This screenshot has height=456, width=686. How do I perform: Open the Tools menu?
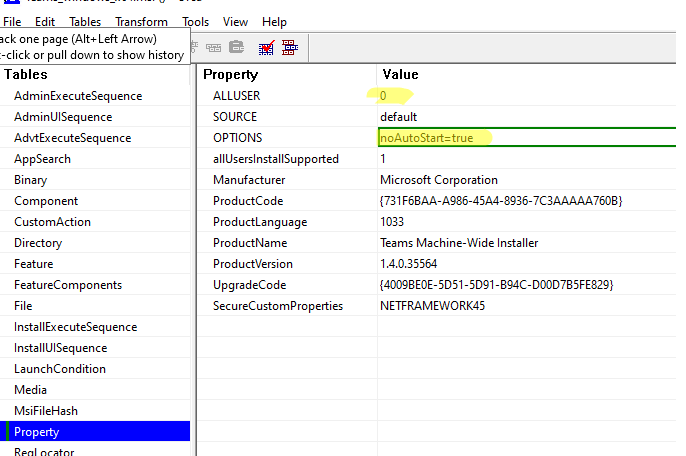coord(196,21)
